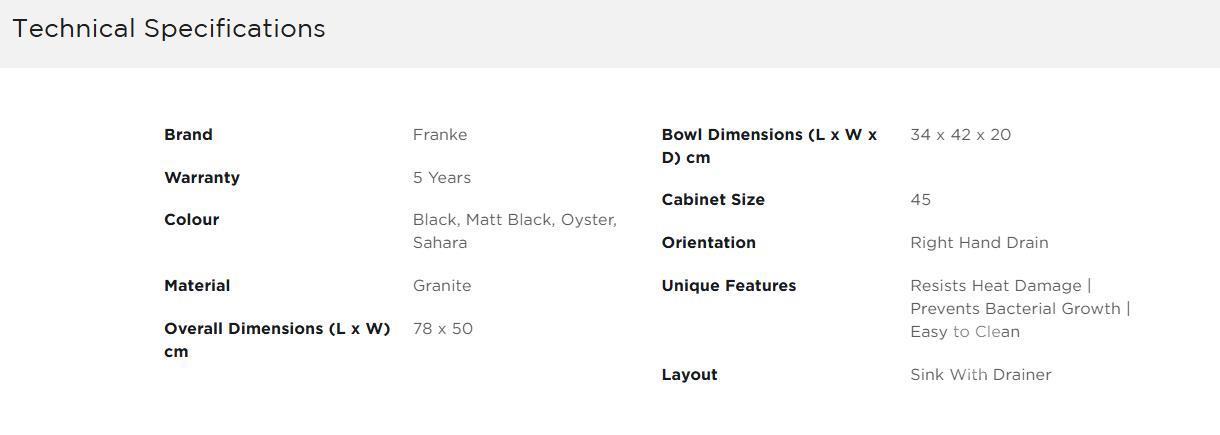This screenshot has height=435, width=1220.
Task: Click the Granite material value
Action: (x=442, y=286)
